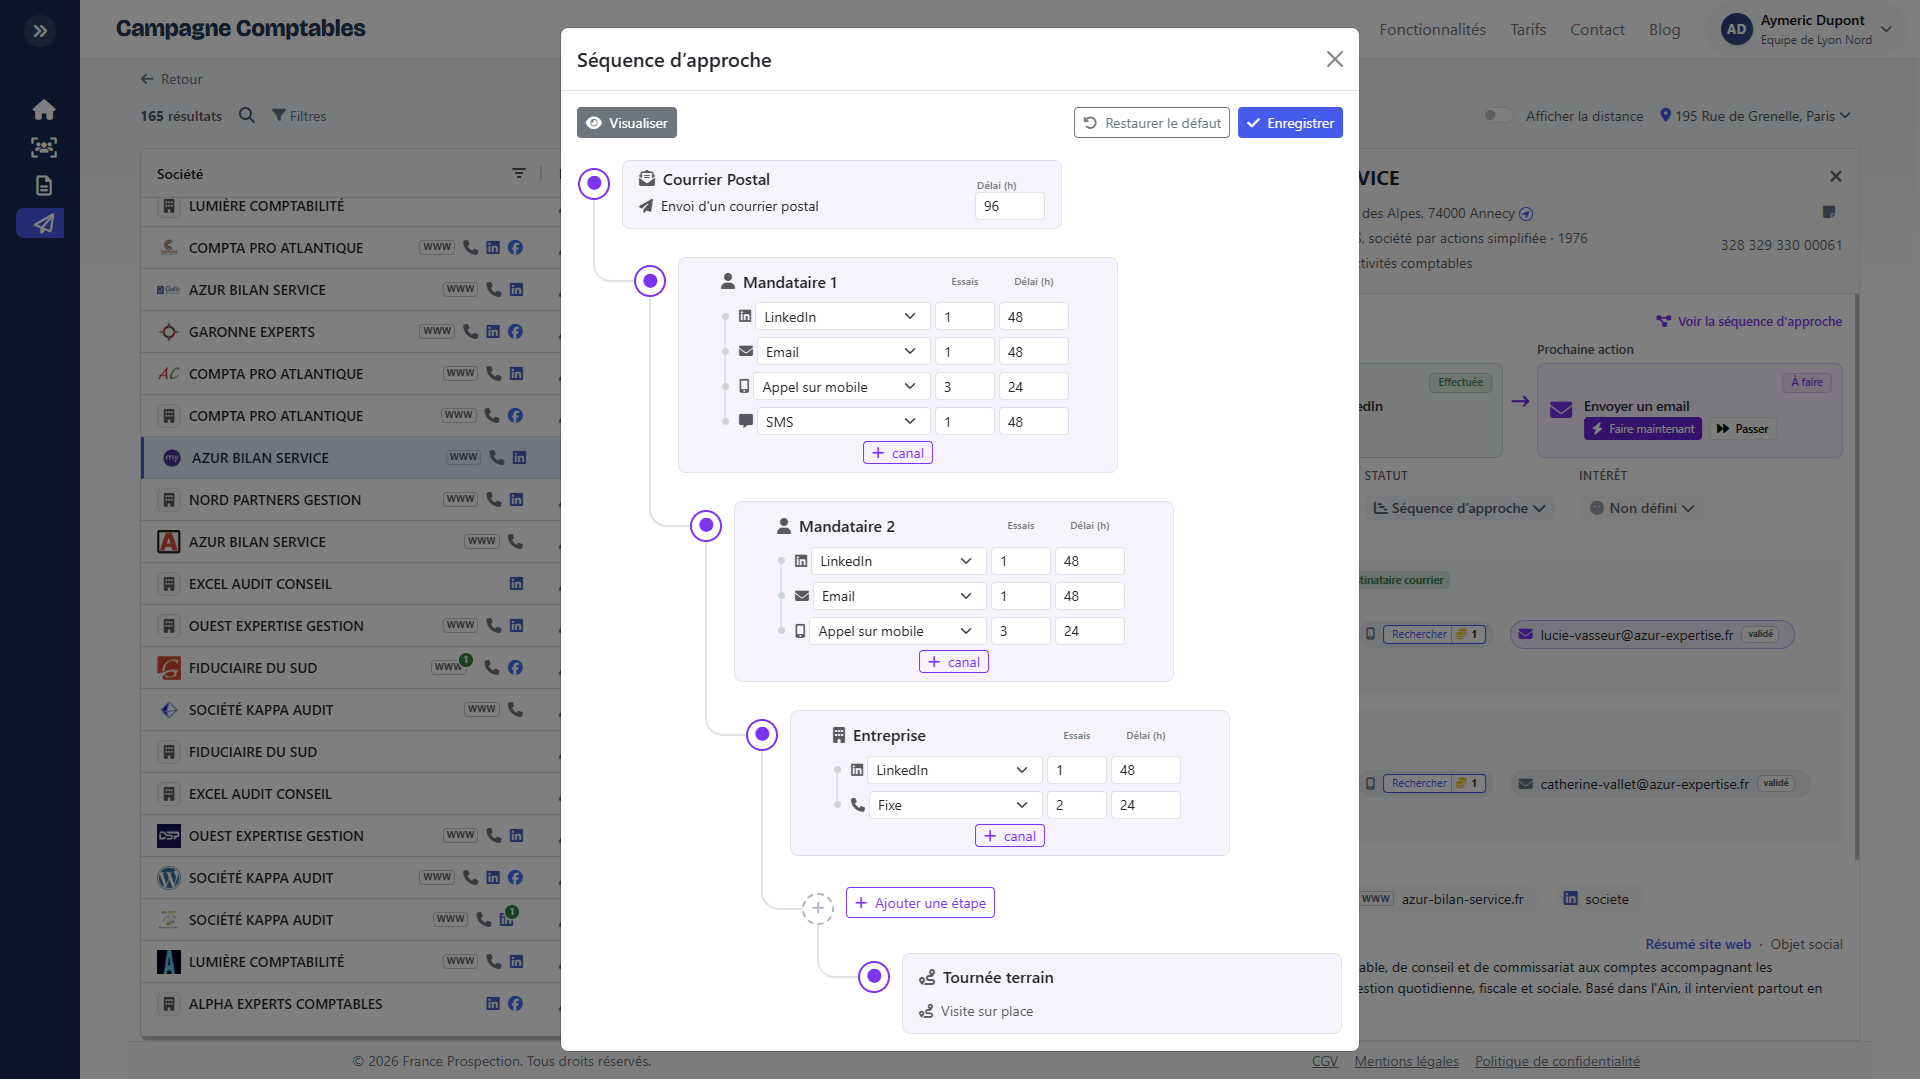Click the Société column filter icon
This screenshot has width=1920, height=1080.
518,174
